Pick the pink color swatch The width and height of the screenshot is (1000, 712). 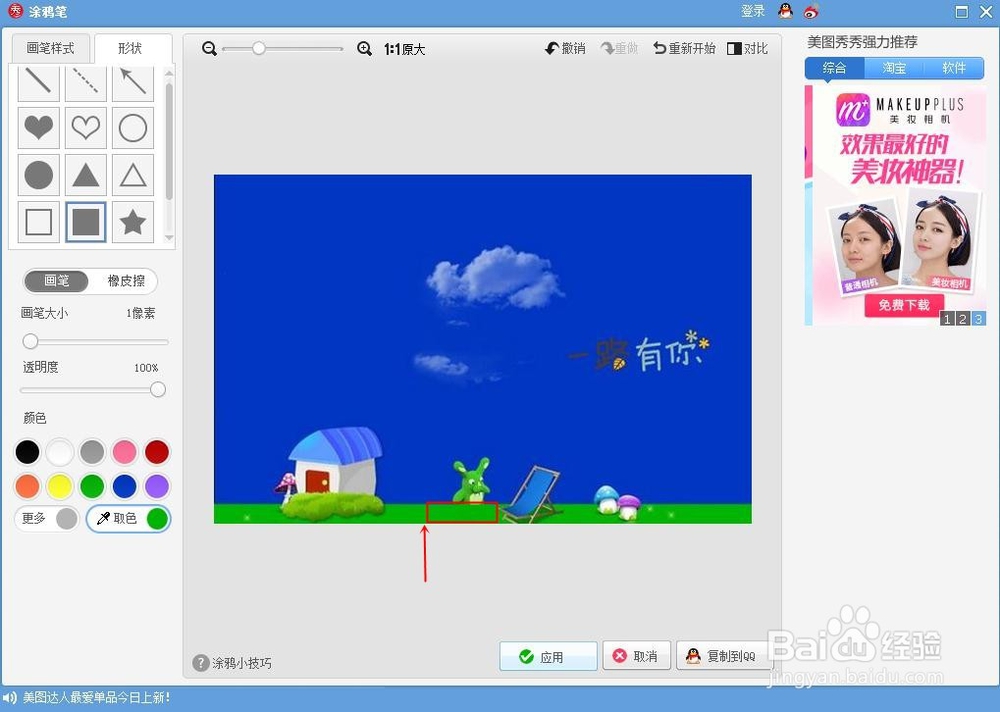coord(124,452)
